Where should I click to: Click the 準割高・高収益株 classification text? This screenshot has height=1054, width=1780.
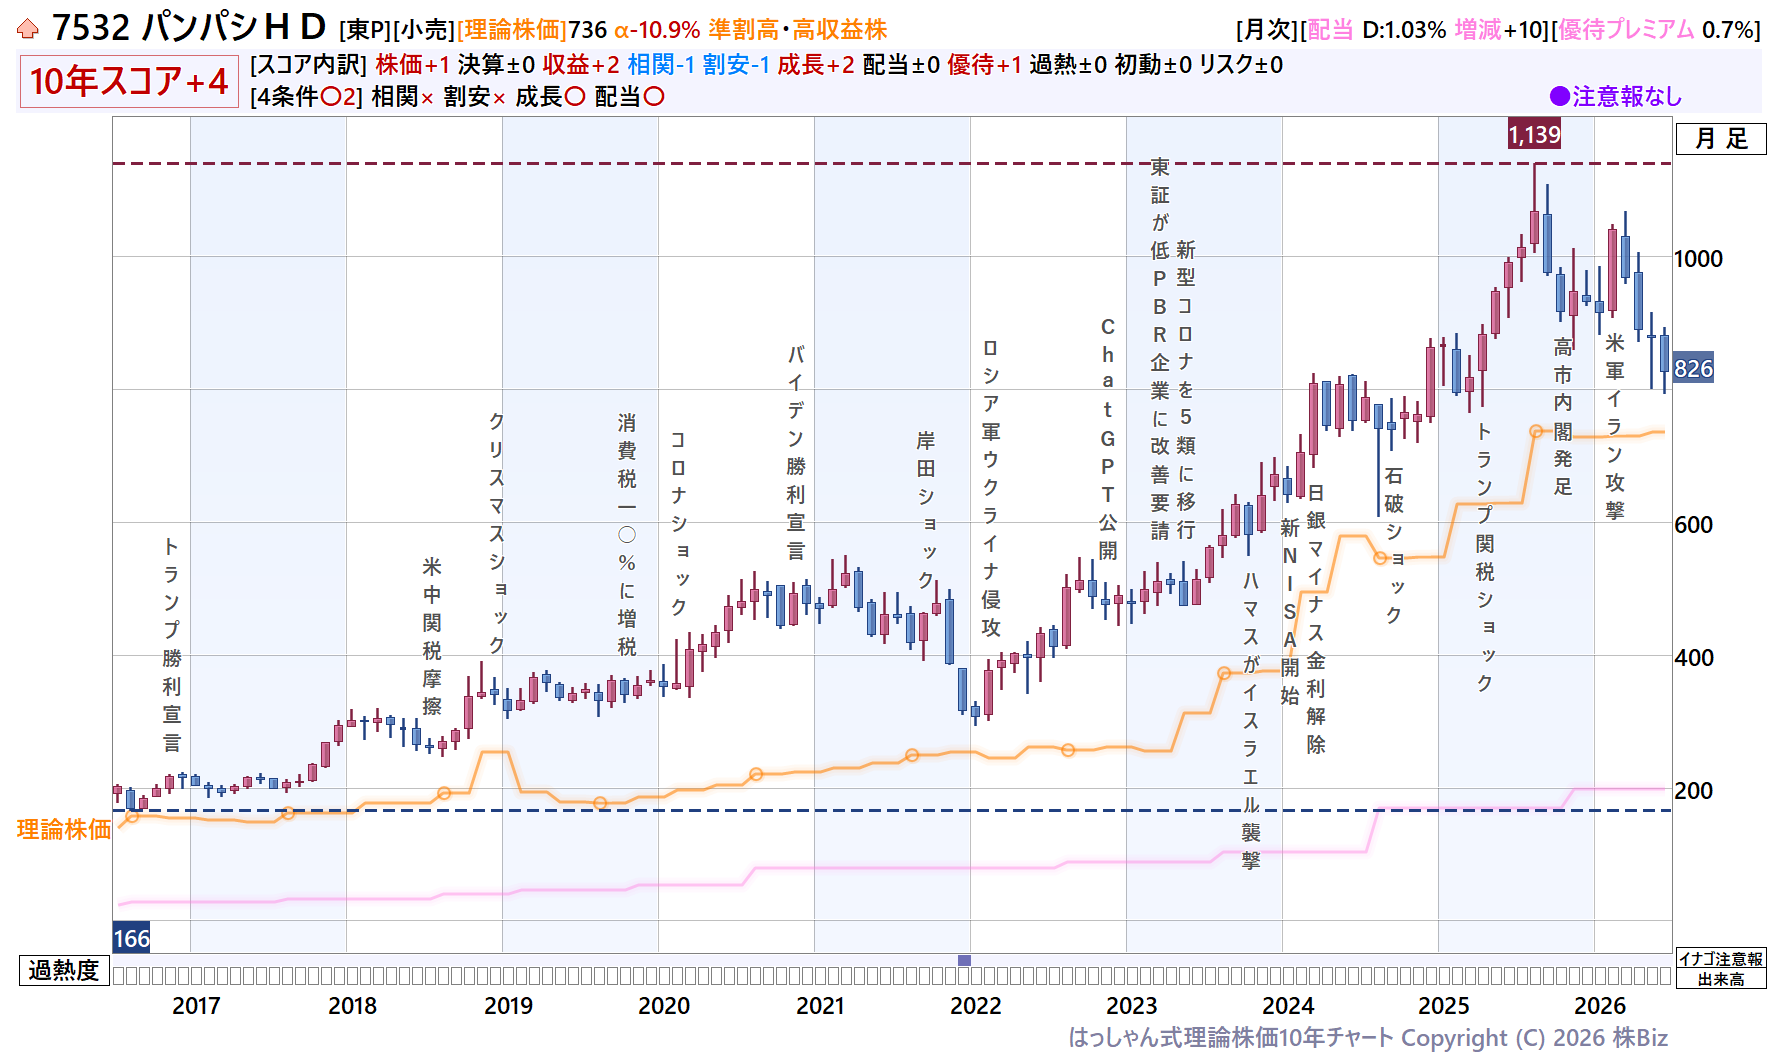[x=798, y=30]
